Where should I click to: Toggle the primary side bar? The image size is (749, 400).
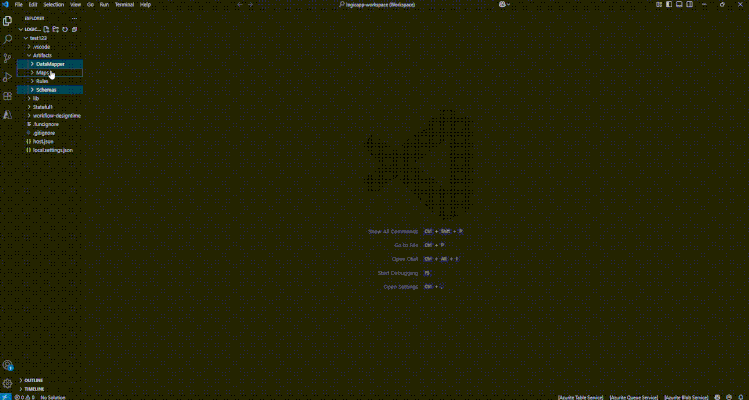pos(669,4)
